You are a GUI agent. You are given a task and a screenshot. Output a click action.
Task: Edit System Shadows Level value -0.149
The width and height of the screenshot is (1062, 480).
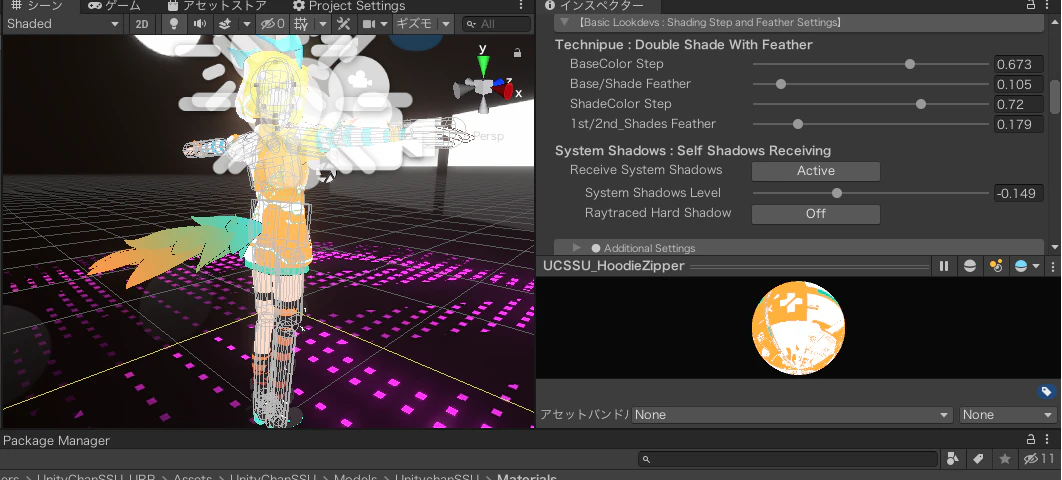(x=1019, y=193)
